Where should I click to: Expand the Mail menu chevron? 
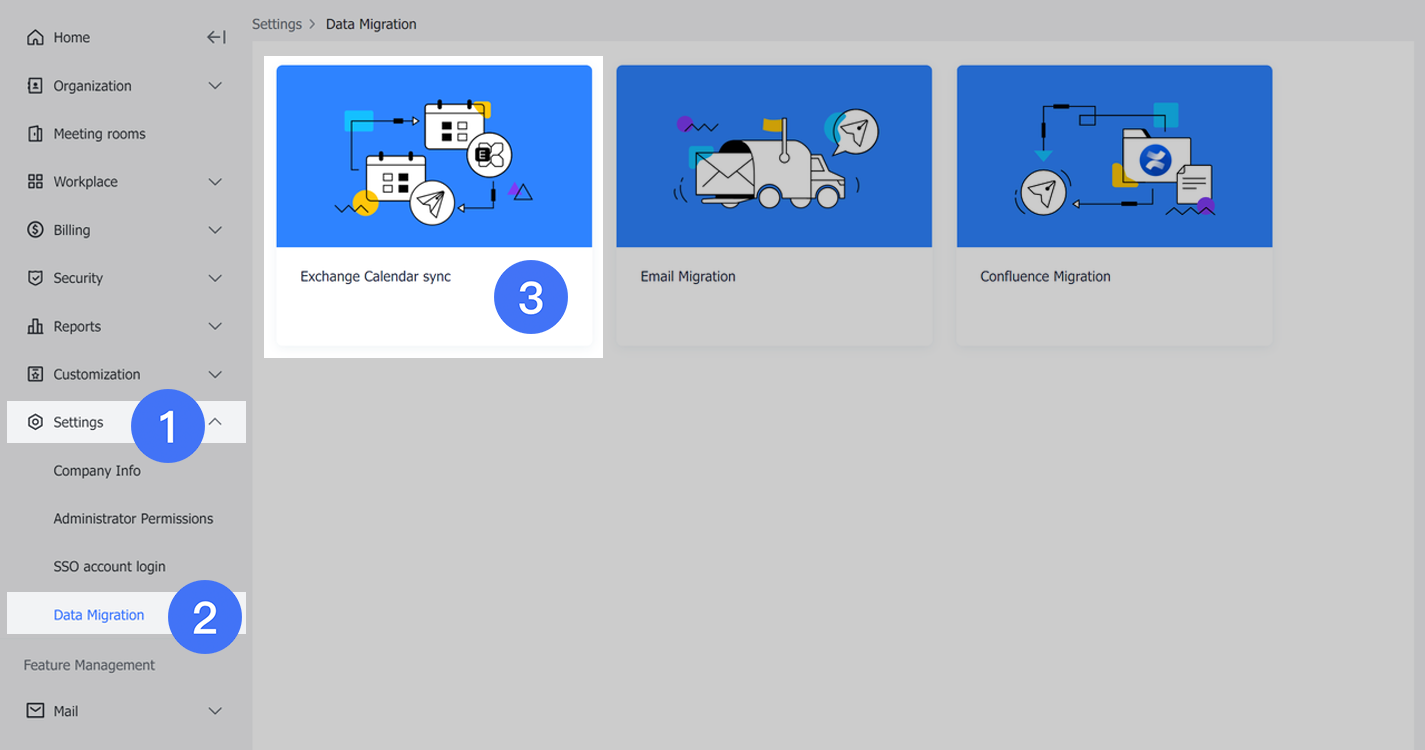215,711
